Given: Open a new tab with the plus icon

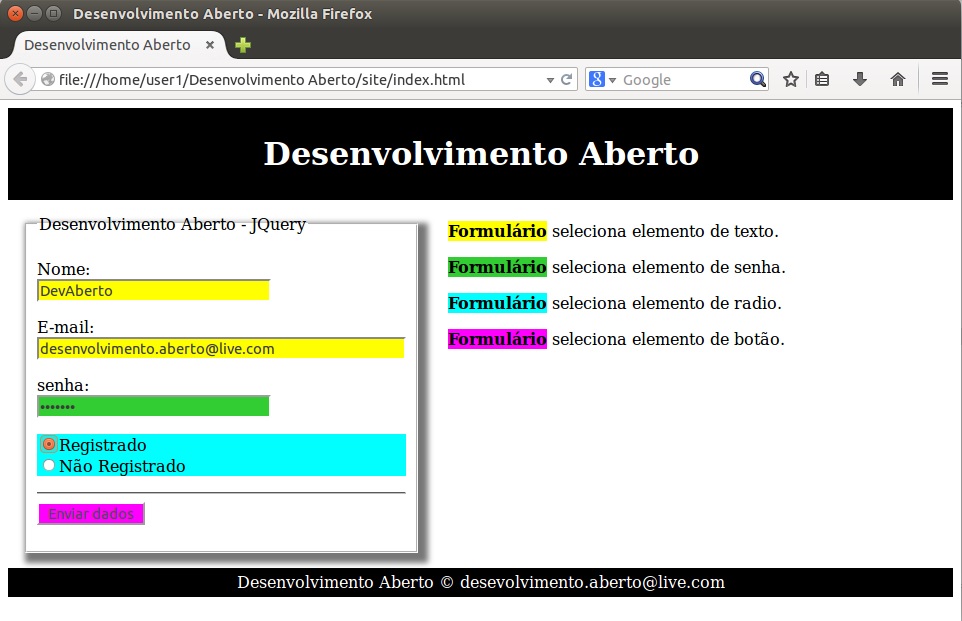Looking at the screenshot, I should coord(242,45).
